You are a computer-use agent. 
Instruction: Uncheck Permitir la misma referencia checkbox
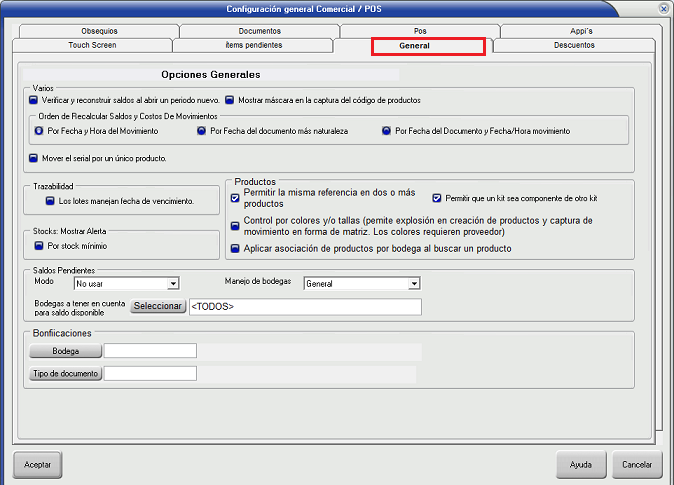(x=235, y=198)
